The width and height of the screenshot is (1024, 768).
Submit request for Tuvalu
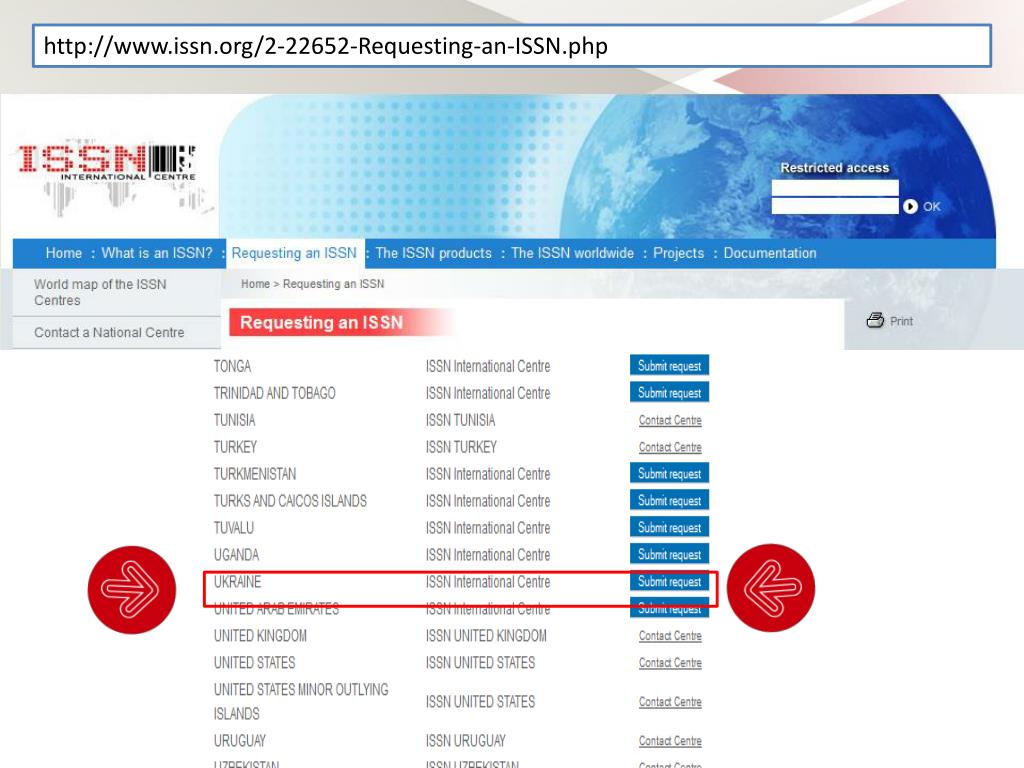coord(669,527)
